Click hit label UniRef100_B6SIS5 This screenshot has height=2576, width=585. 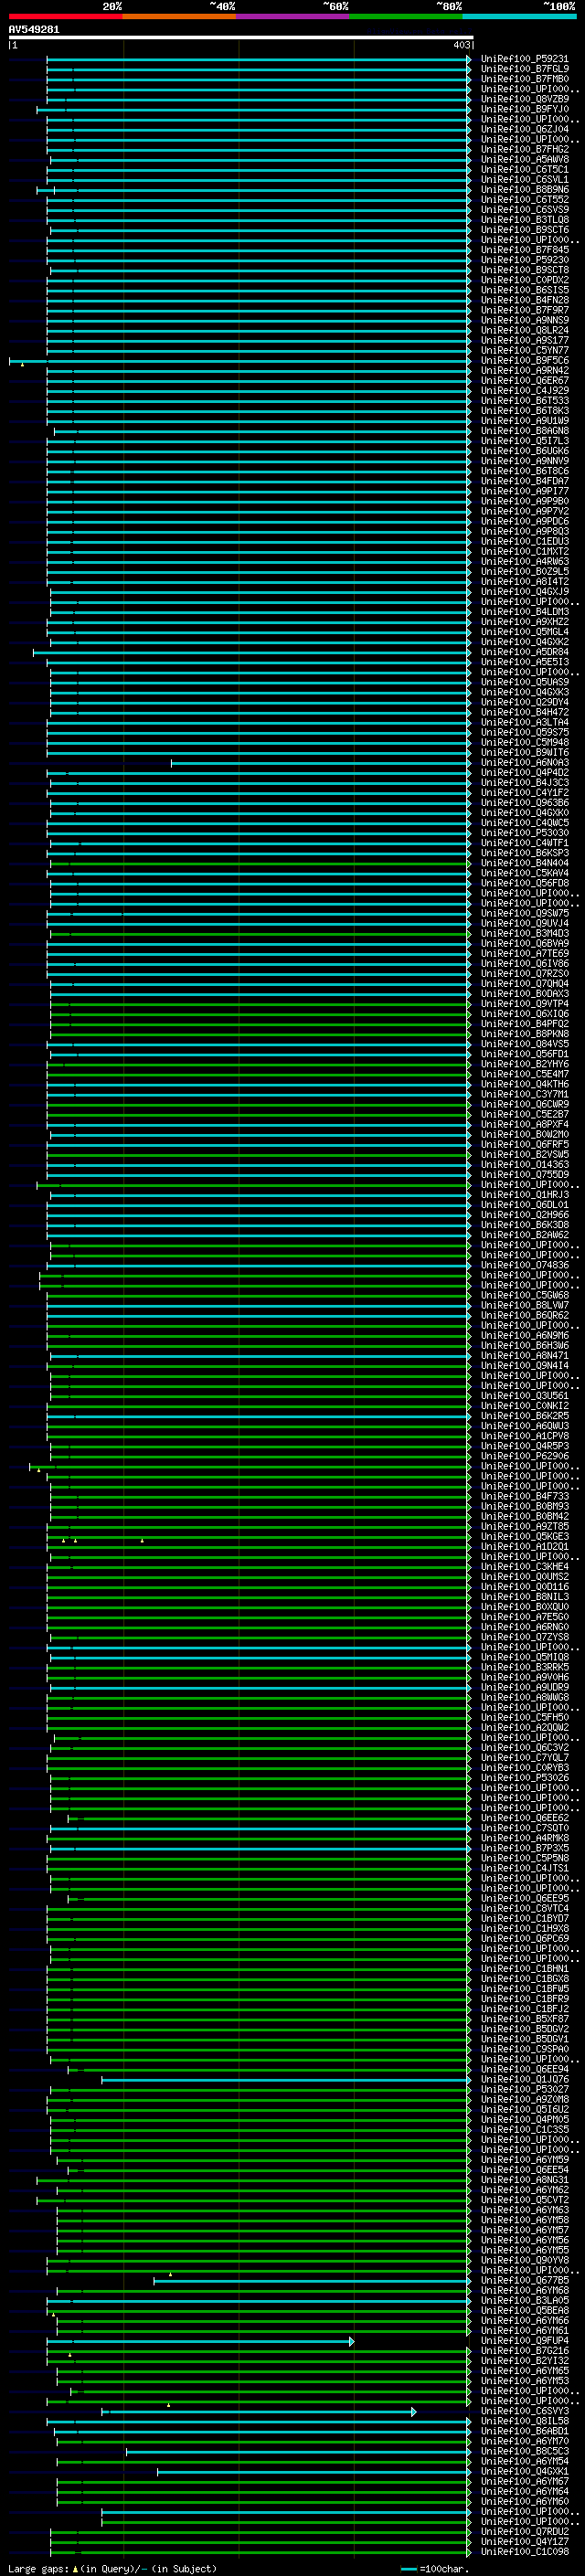point(524,290)
